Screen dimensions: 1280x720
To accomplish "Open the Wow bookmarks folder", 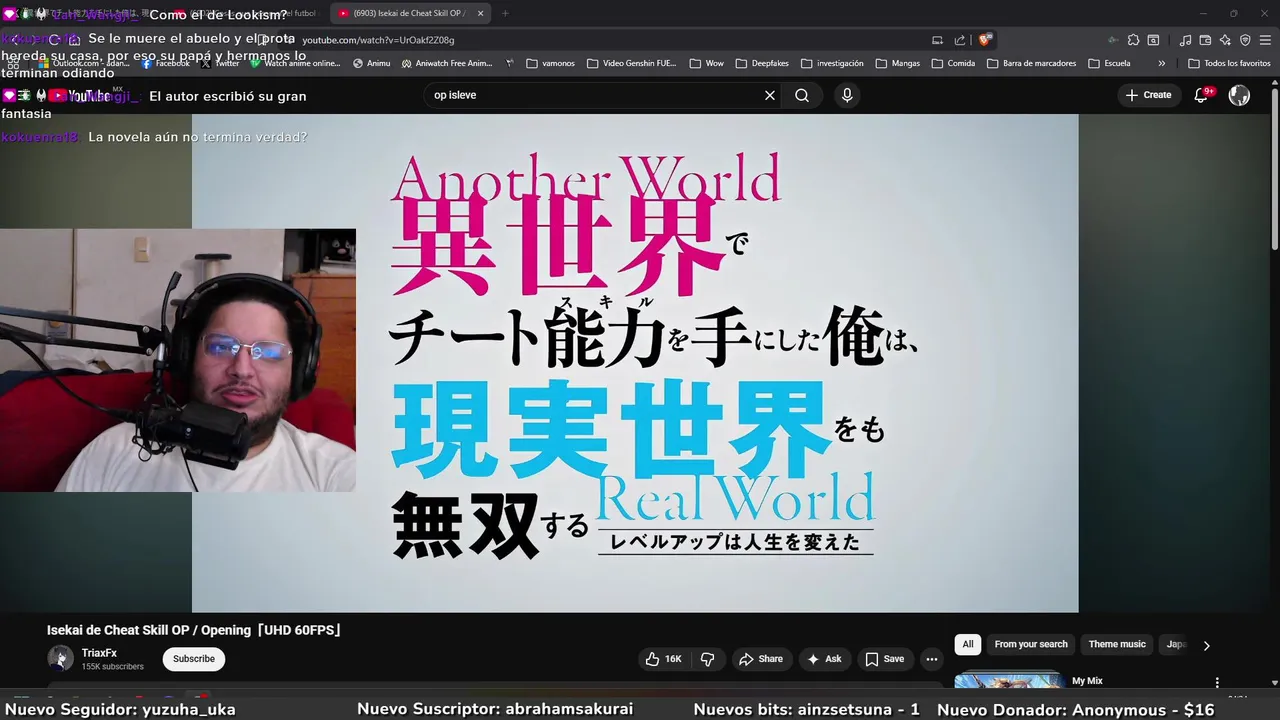I will click(x=706, y=63).
